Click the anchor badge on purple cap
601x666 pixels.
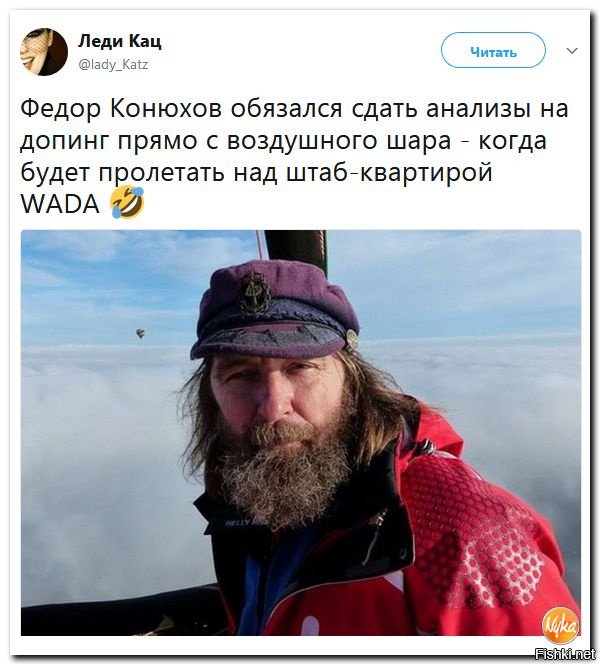(254, 292)
